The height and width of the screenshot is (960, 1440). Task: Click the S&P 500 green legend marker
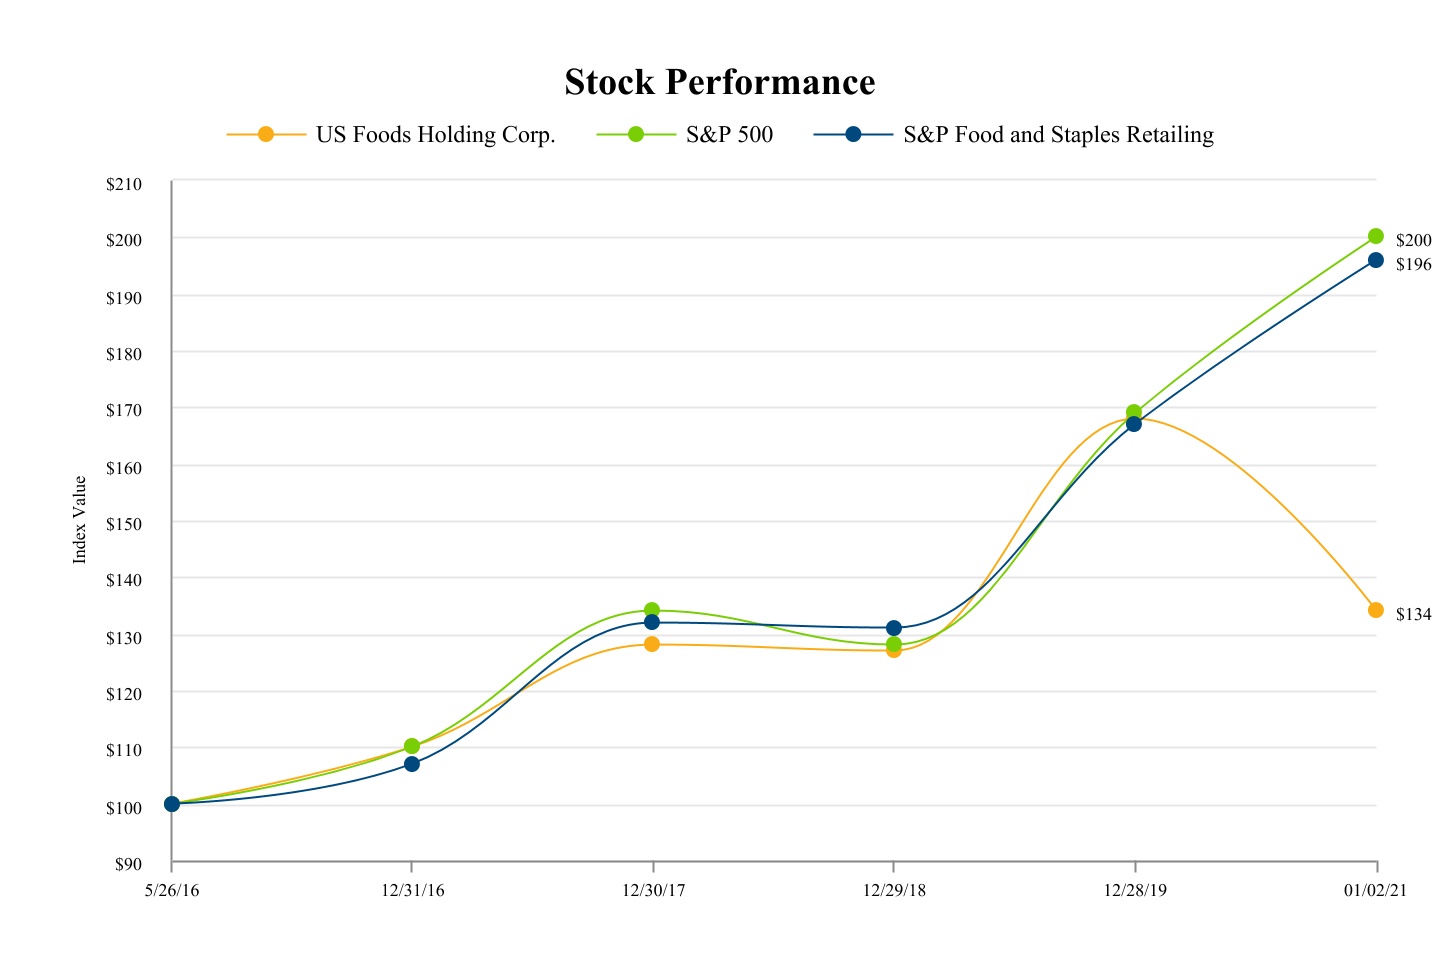tap(635, 134)
